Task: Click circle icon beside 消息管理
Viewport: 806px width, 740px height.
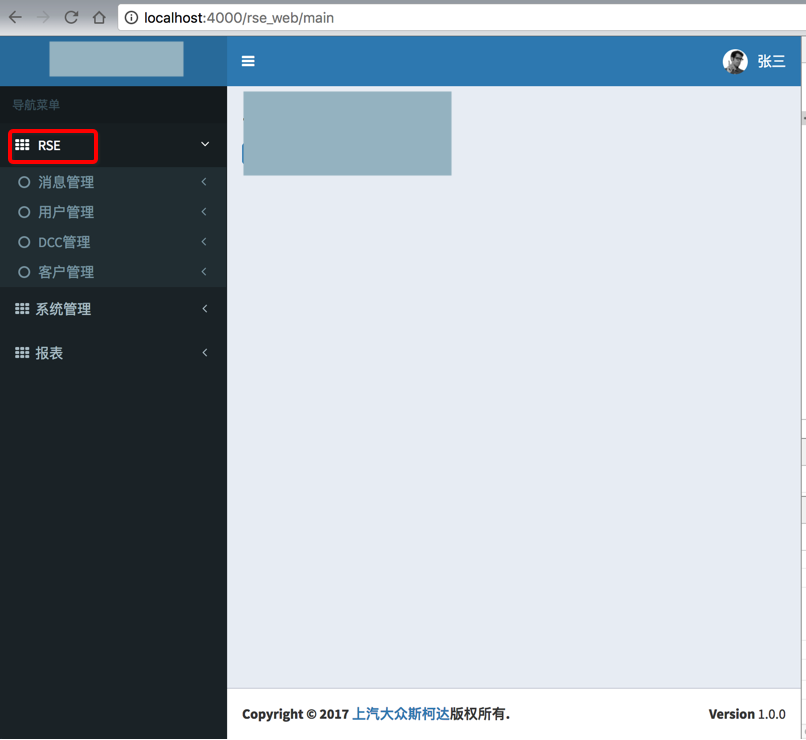Action: click(x=24, y=182)
